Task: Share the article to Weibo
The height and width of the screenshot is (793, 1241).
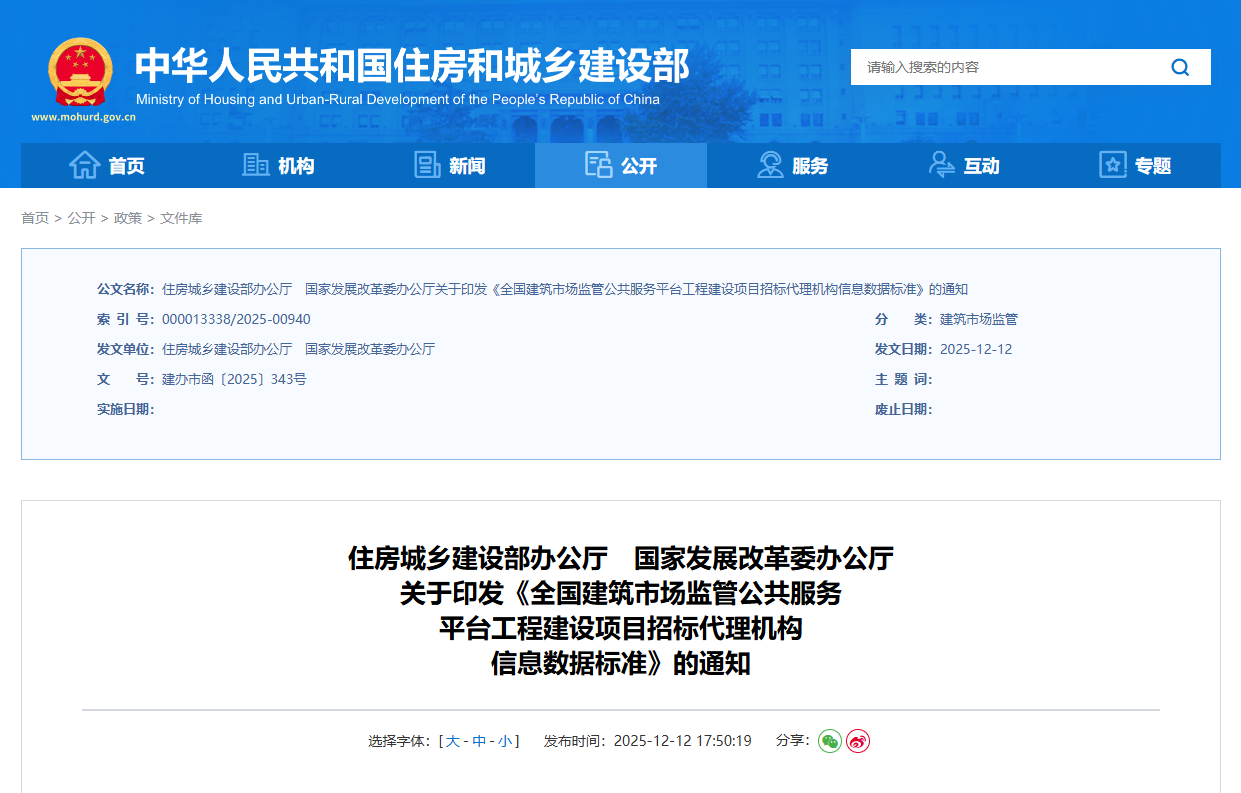Action: tap(857, 741)
